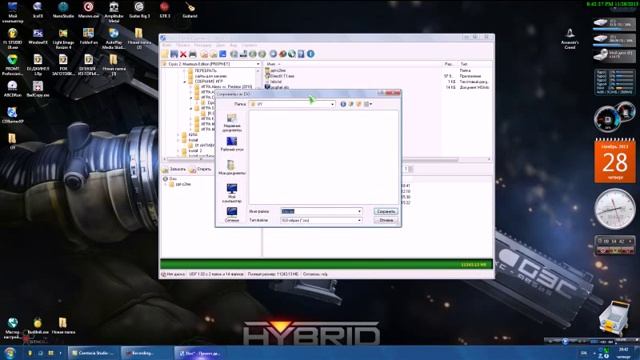Open the Guitar Rig 3 desktop icon

pos(140,10)
